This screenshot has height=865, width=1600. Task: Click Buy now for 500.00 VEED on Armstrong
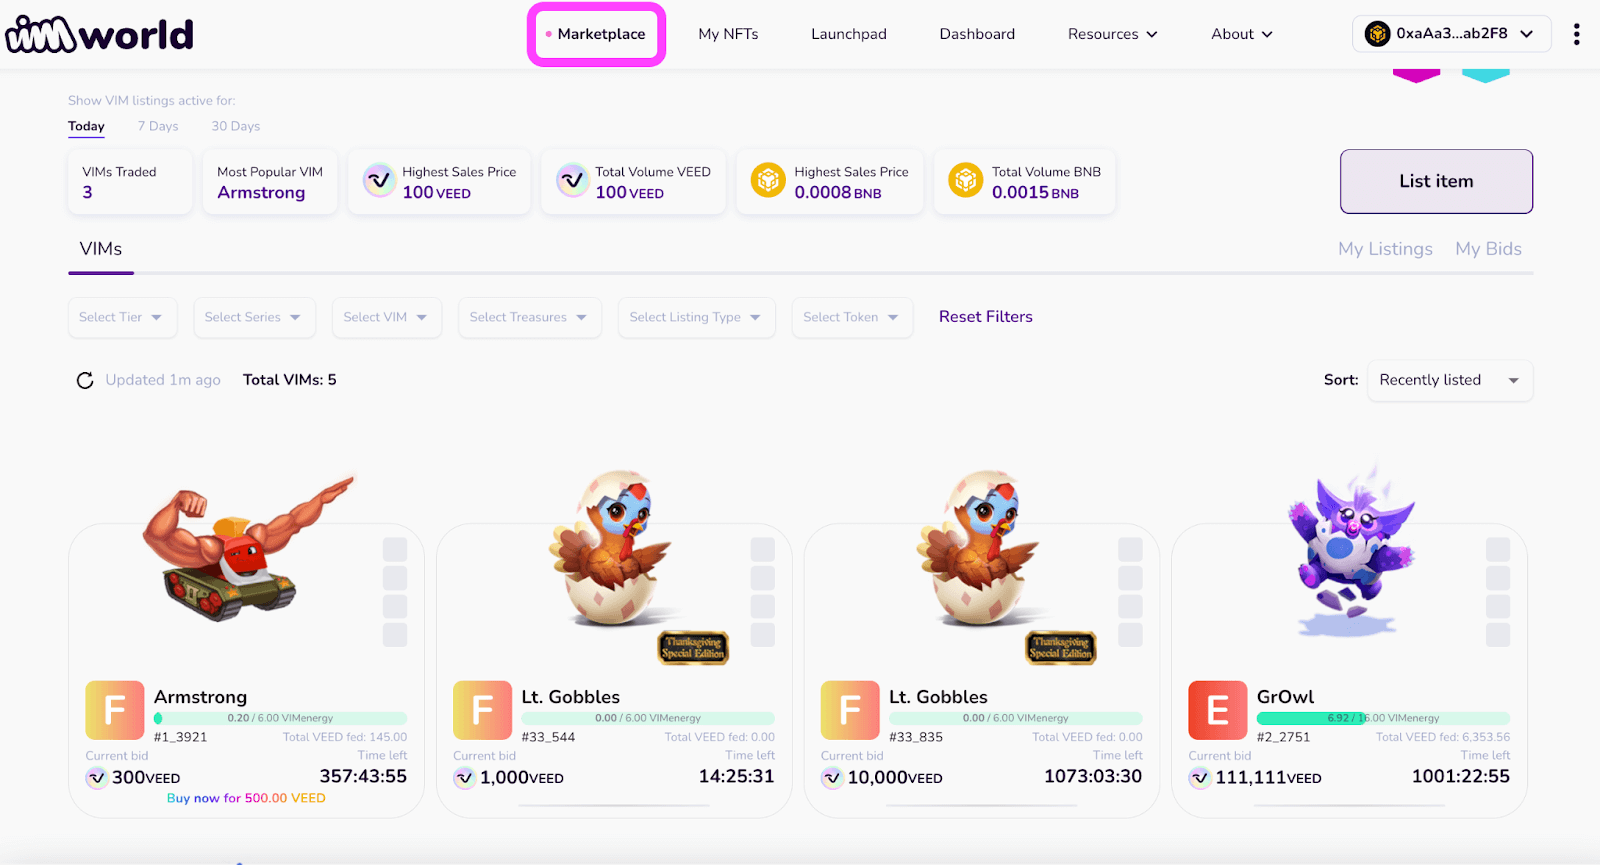pos(245,797)
